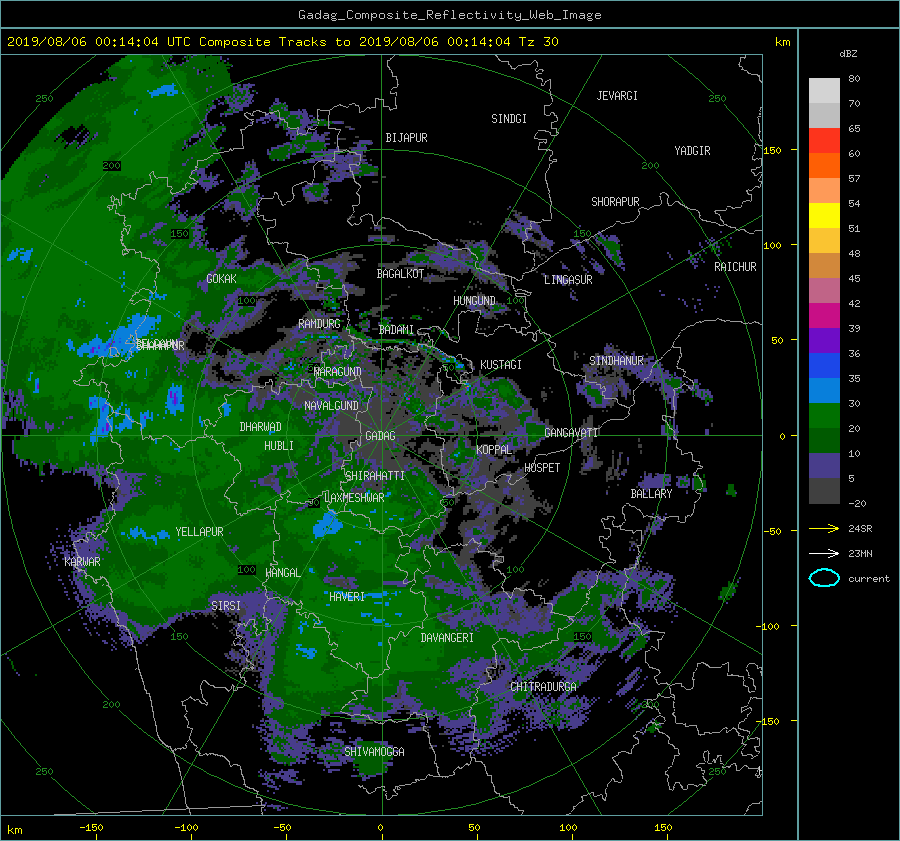This screenshot has height=841, width=900.
Task: Click the NARAGUND city label
Action: [338, 372]
